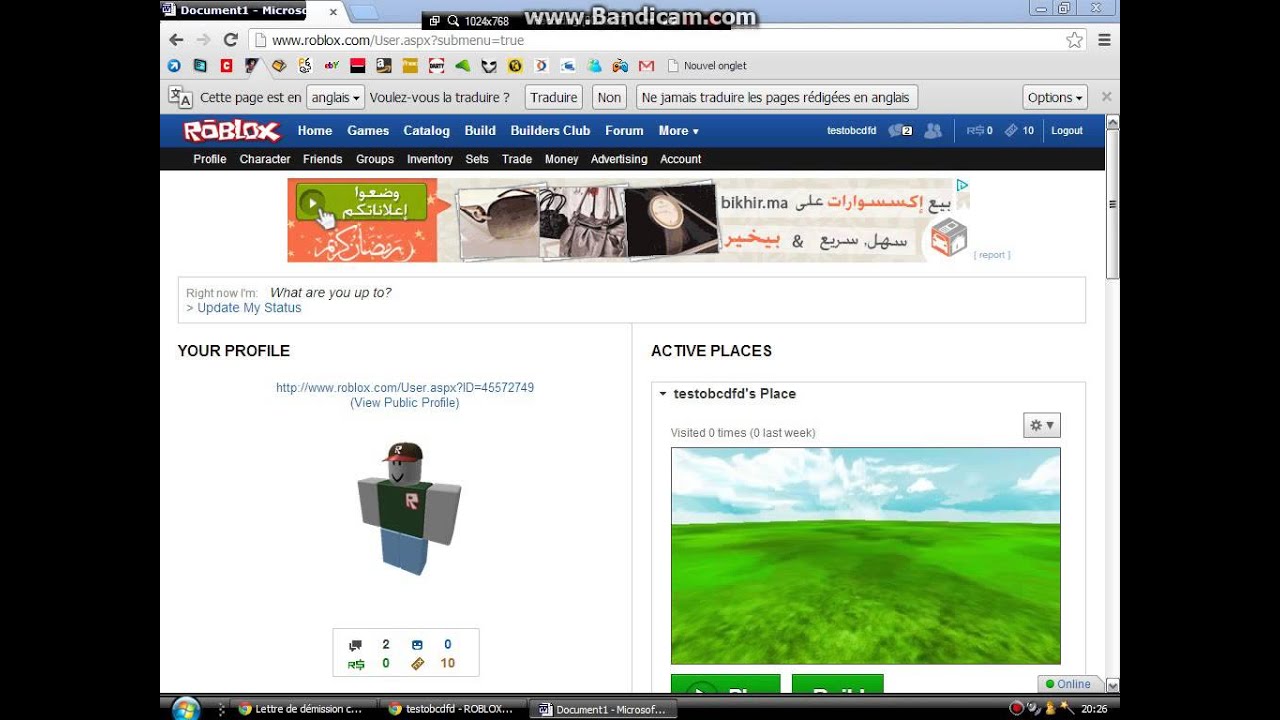This screenshot has height=720, width=1280.
Task: Click Ne jamais traduire les pages rédigées en anglais
Action: click(776, 97)
